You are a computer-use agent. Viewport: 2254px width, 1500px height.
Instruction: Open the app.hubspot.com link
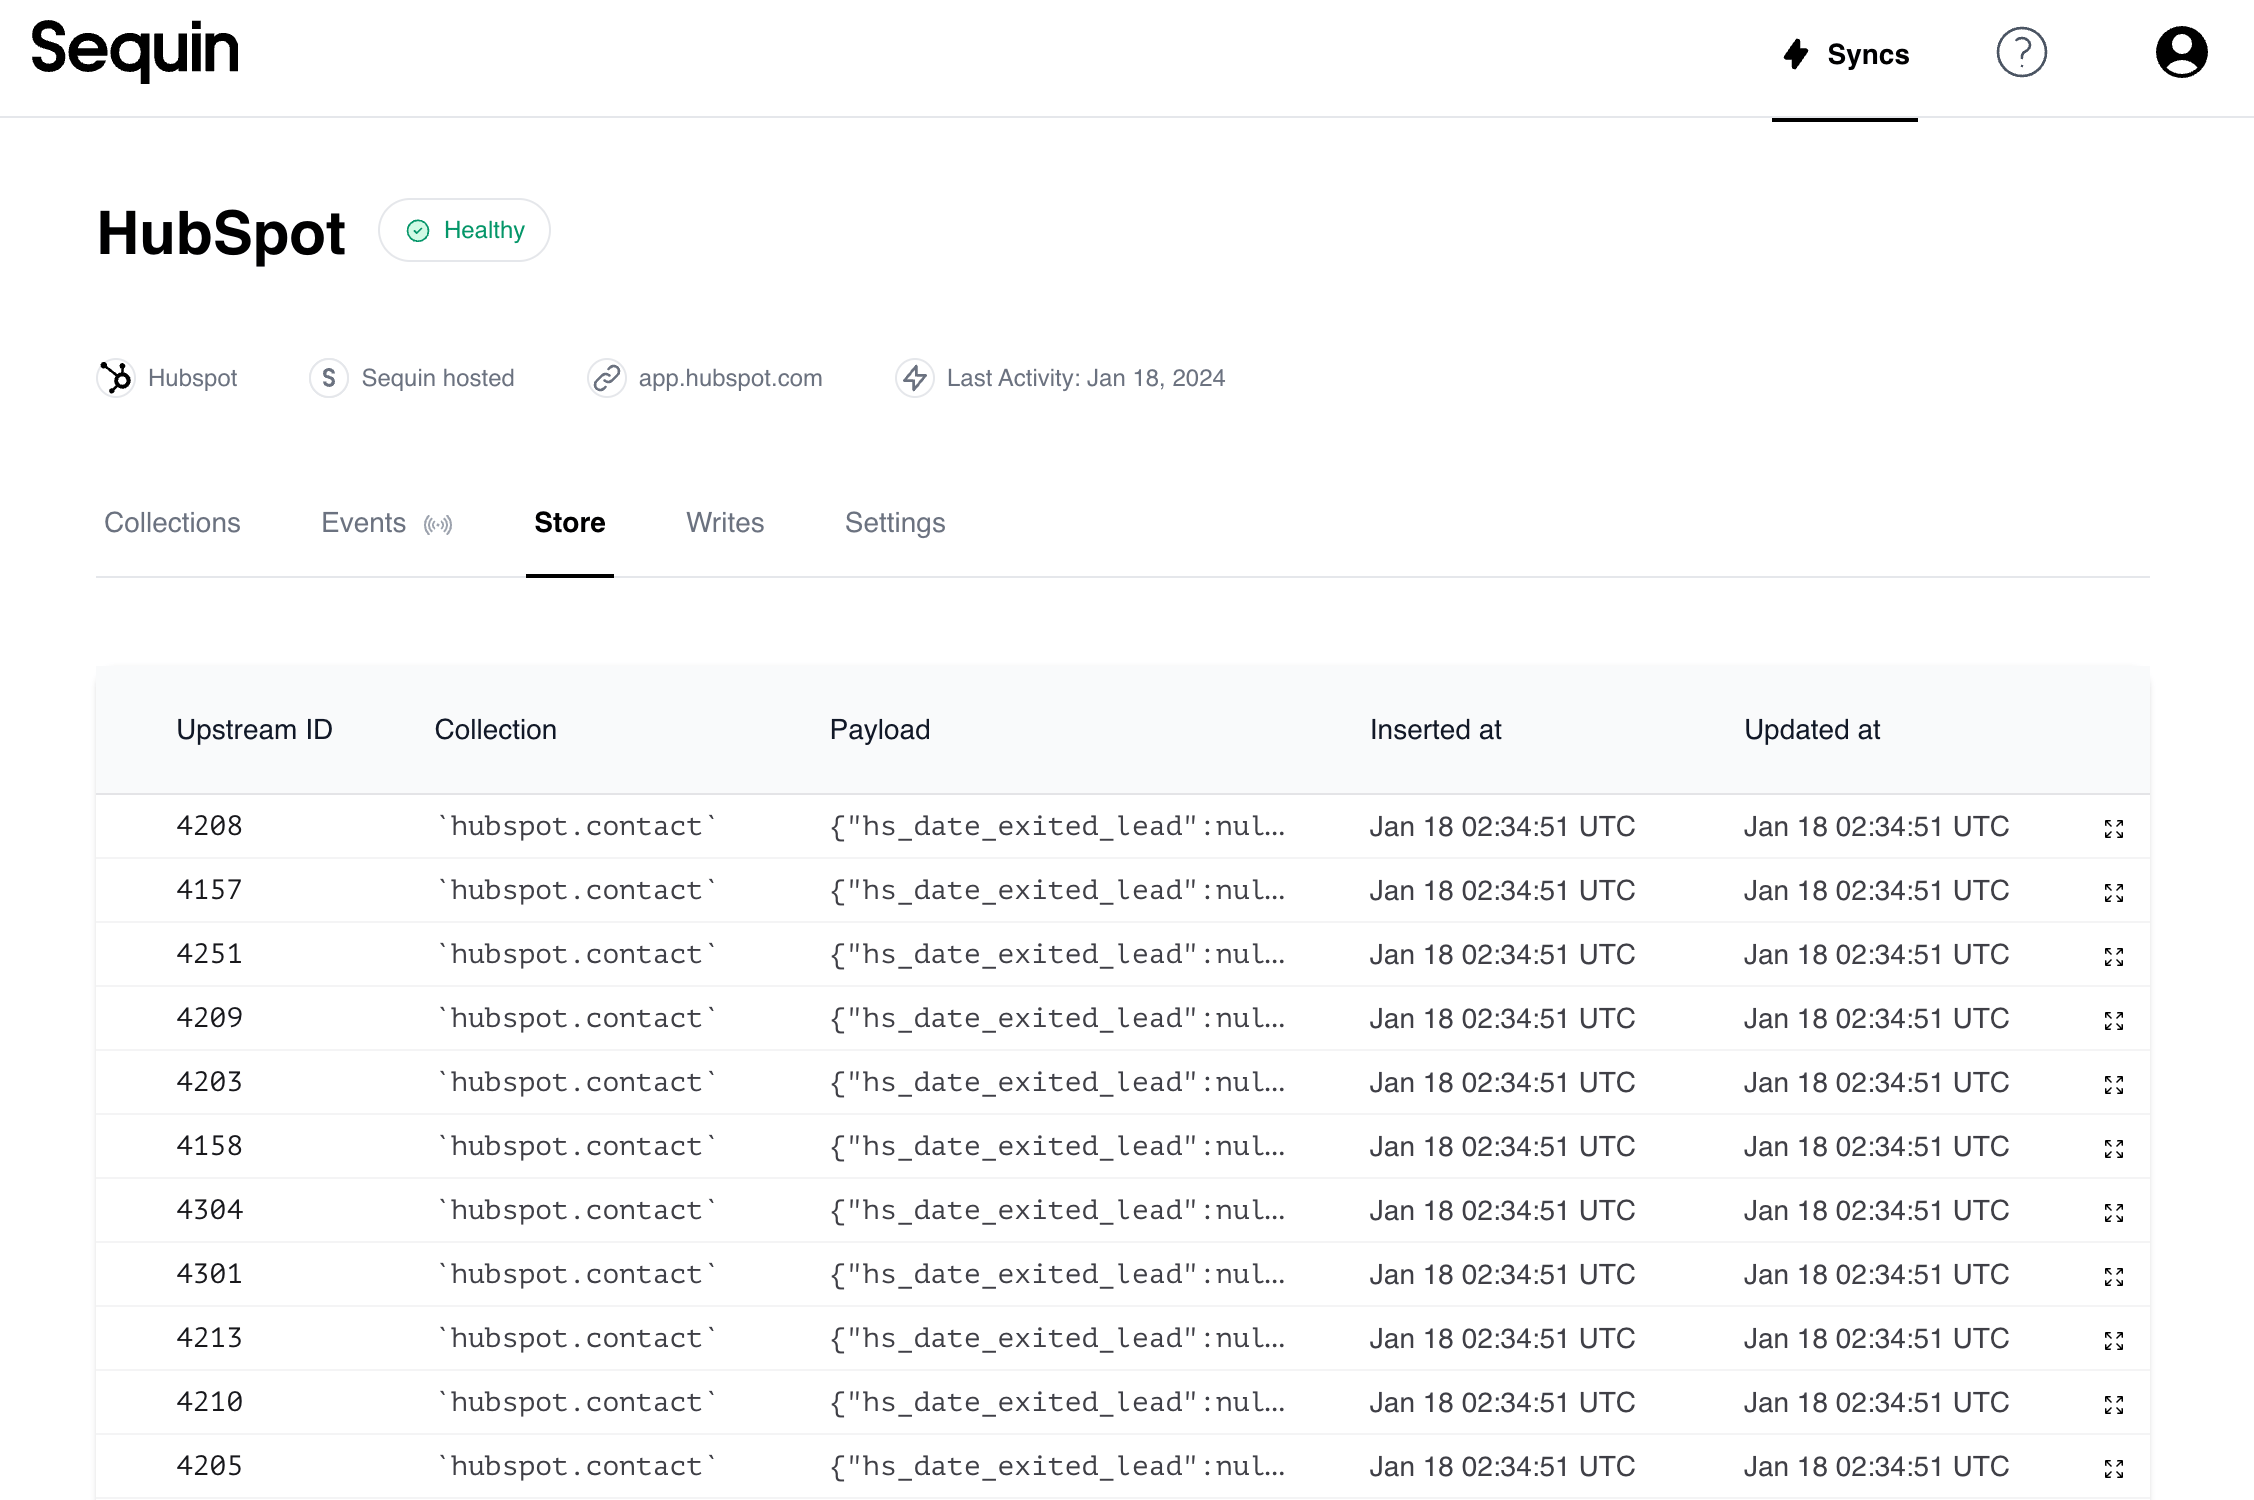pos(730,378)
